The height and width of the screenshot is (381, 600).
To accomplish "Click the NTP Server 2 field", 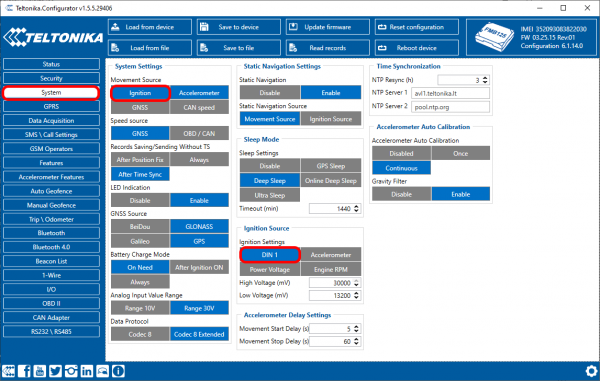I will [450, 107].
